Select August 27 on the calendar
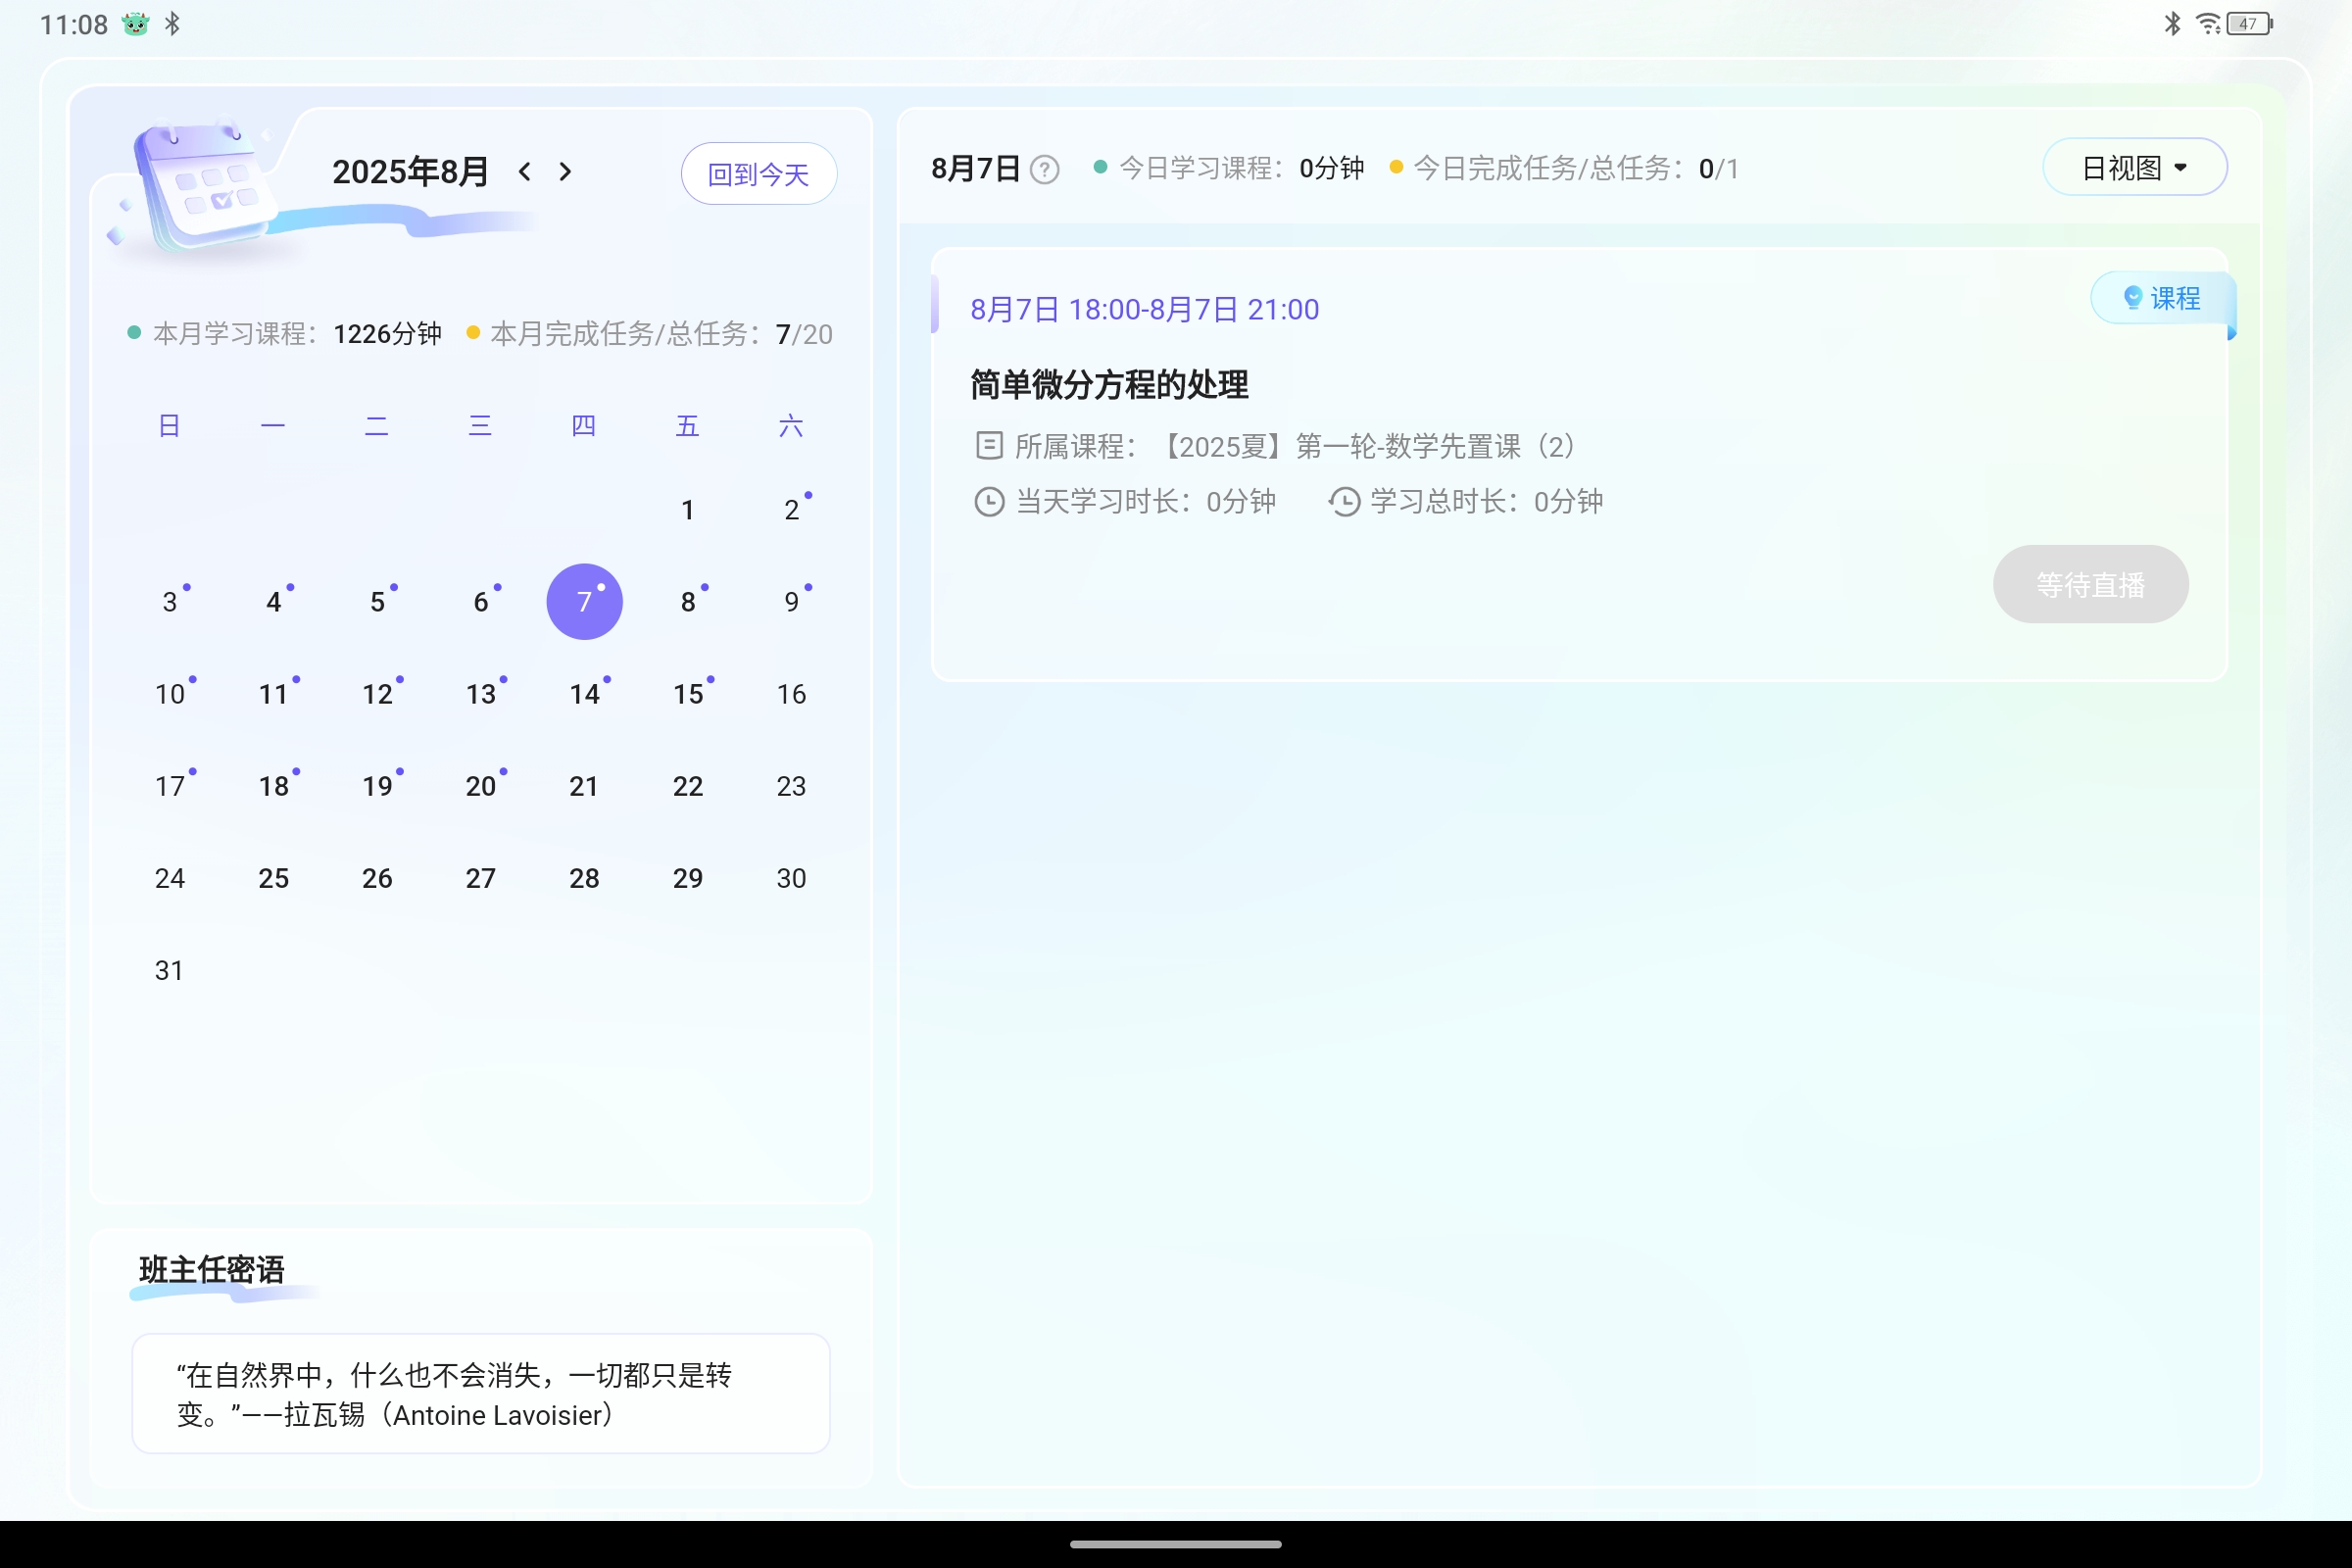 click(x=481, y=878)
